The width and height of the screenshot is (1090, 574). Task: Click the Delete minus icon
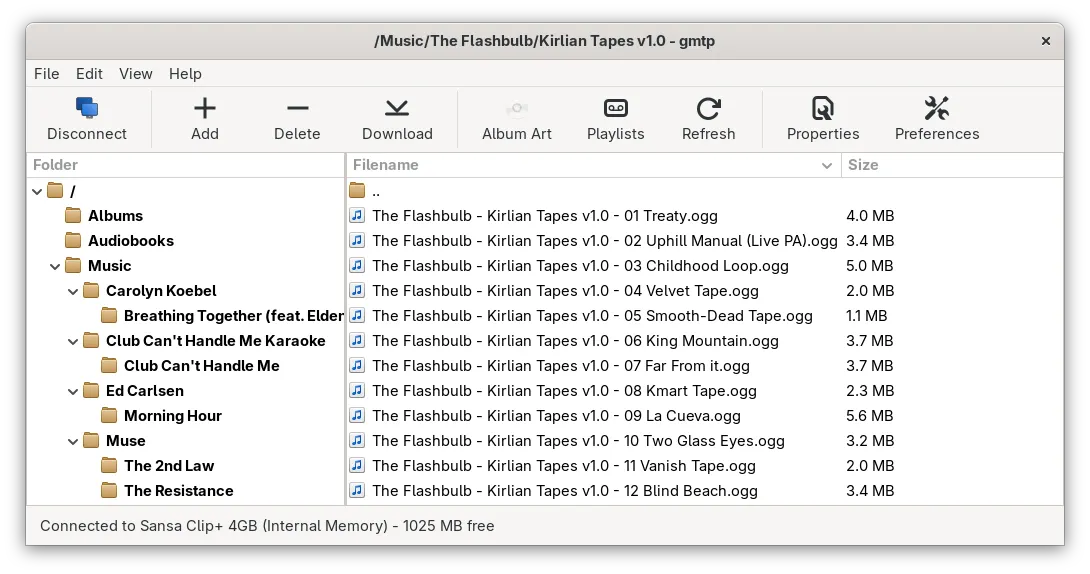point(298,108)
